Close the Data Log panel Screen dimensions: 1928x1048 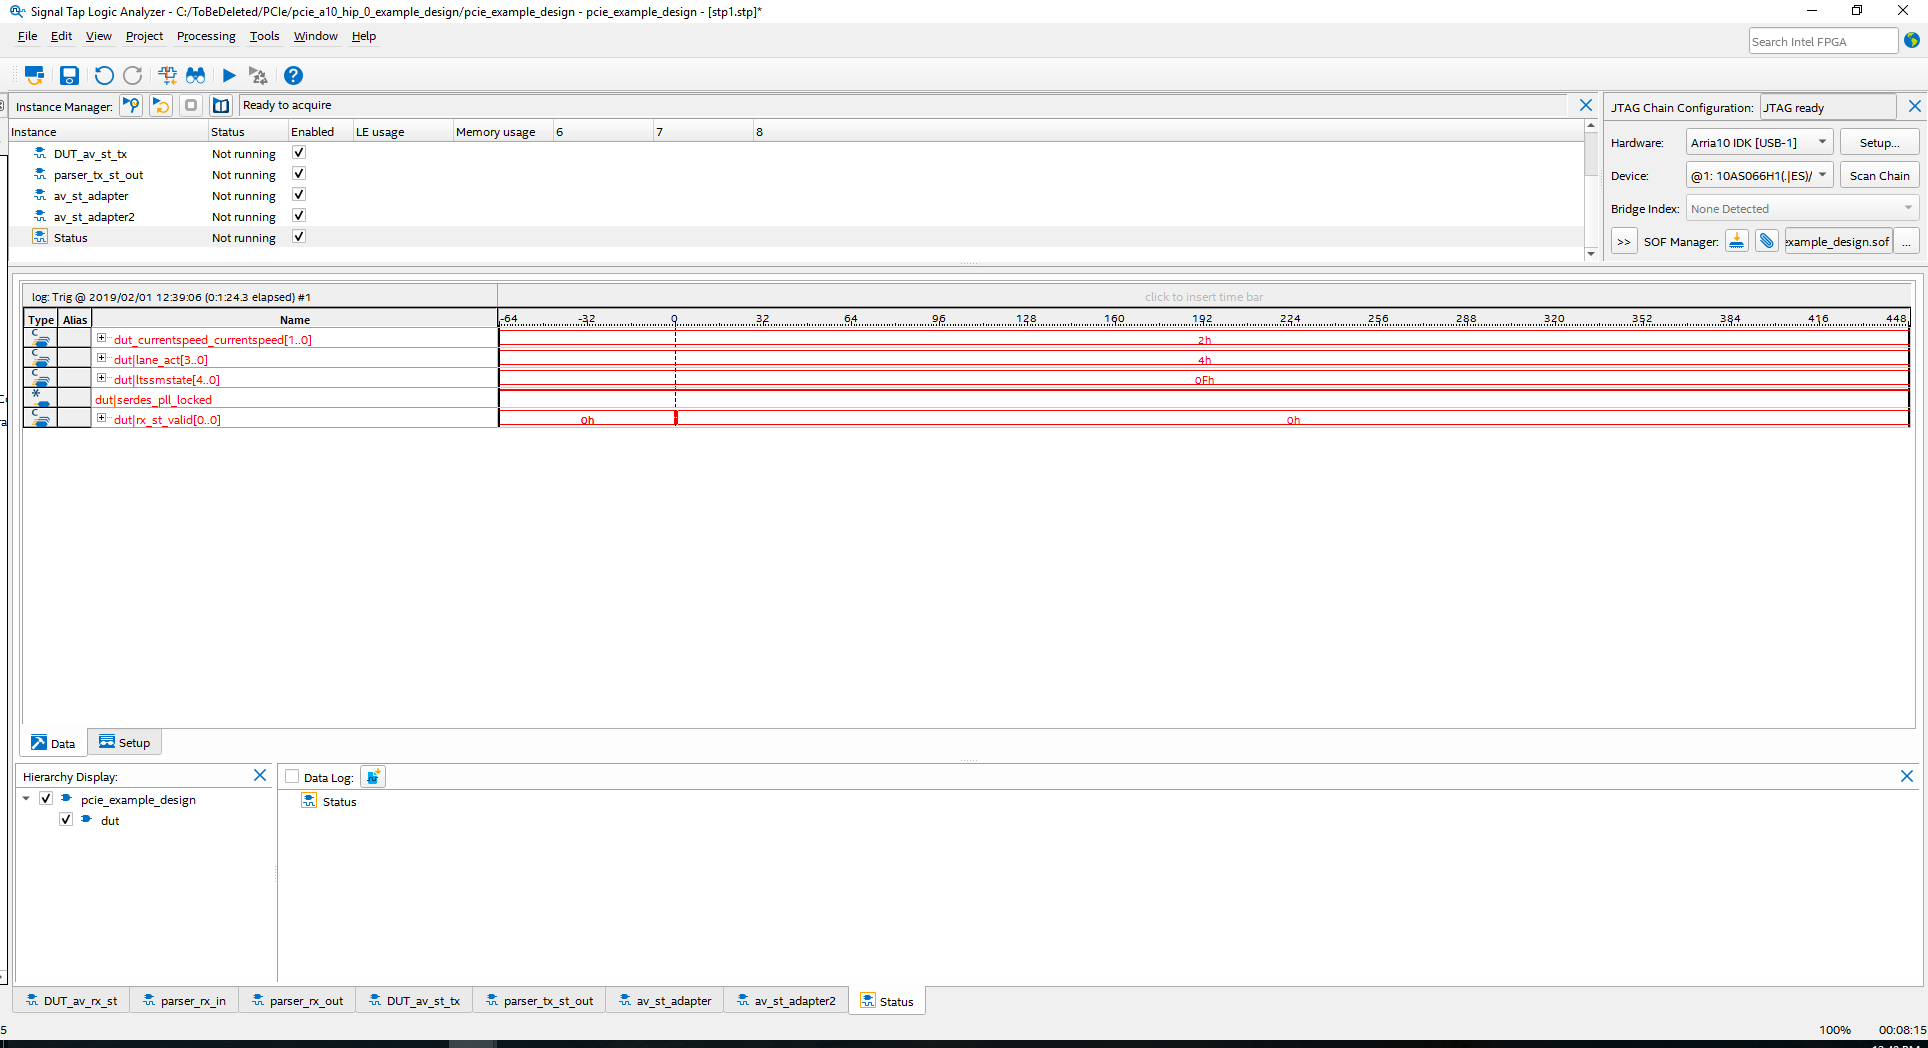point(1907,776)
